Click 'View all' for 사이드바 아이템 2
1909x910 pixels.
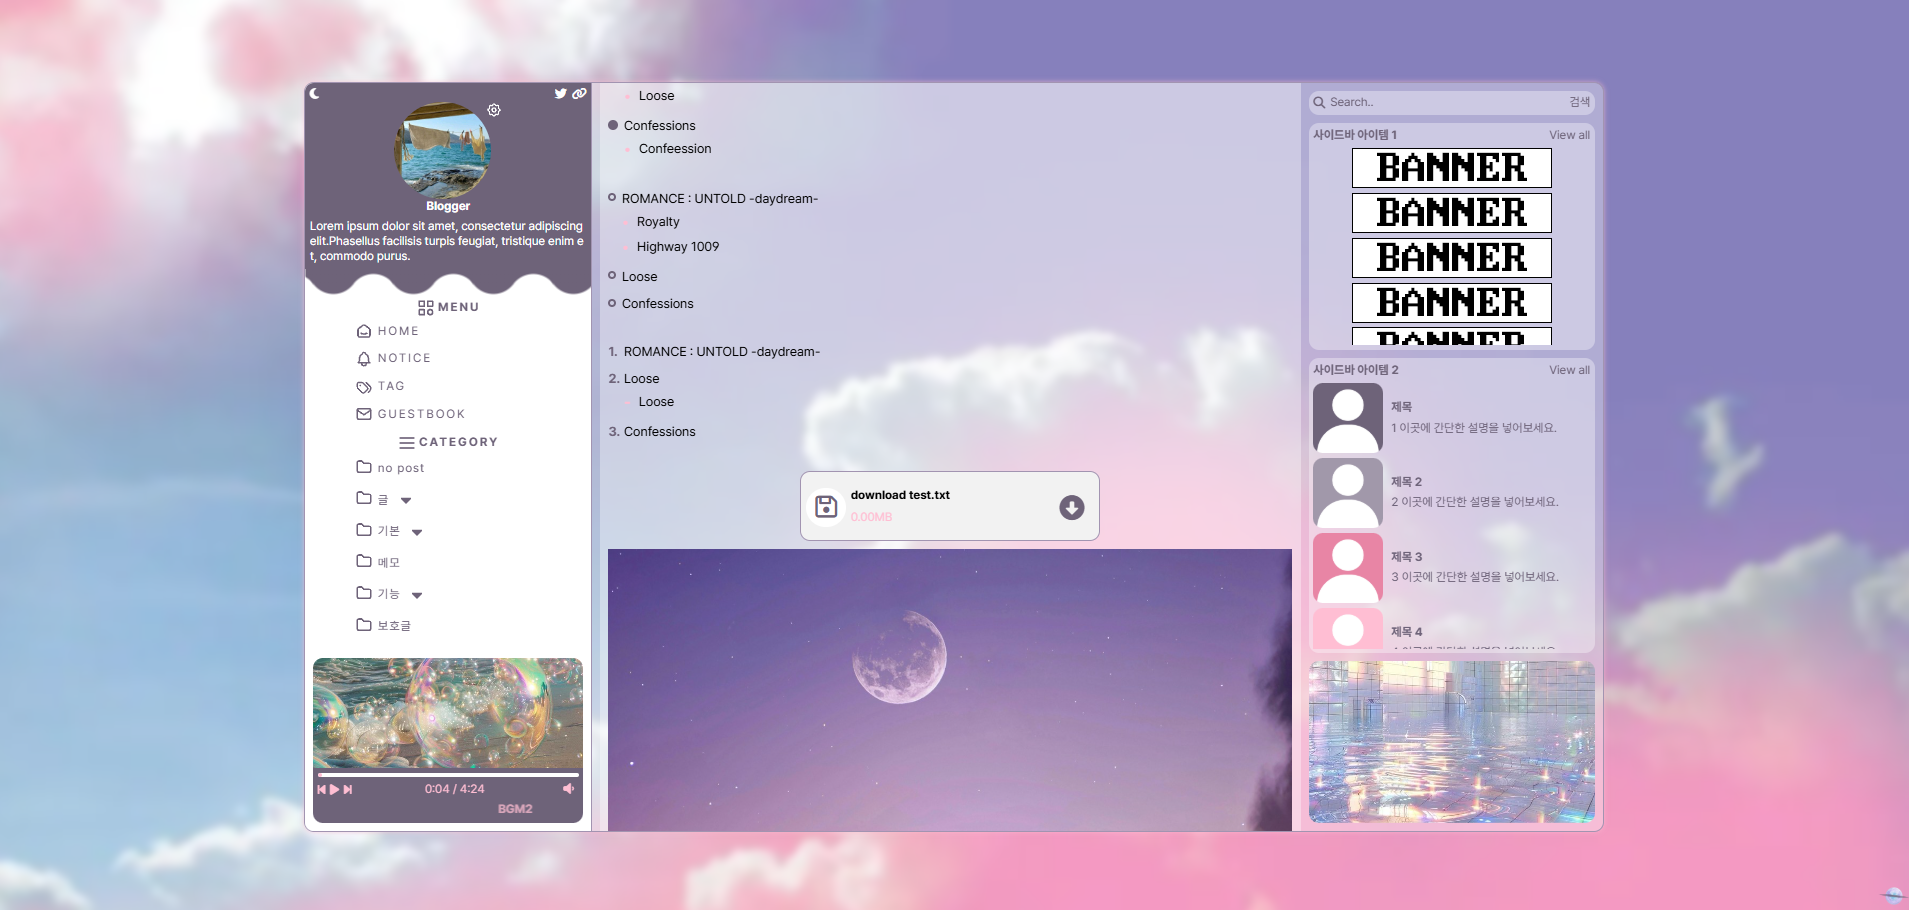[x=1569, y=370]
